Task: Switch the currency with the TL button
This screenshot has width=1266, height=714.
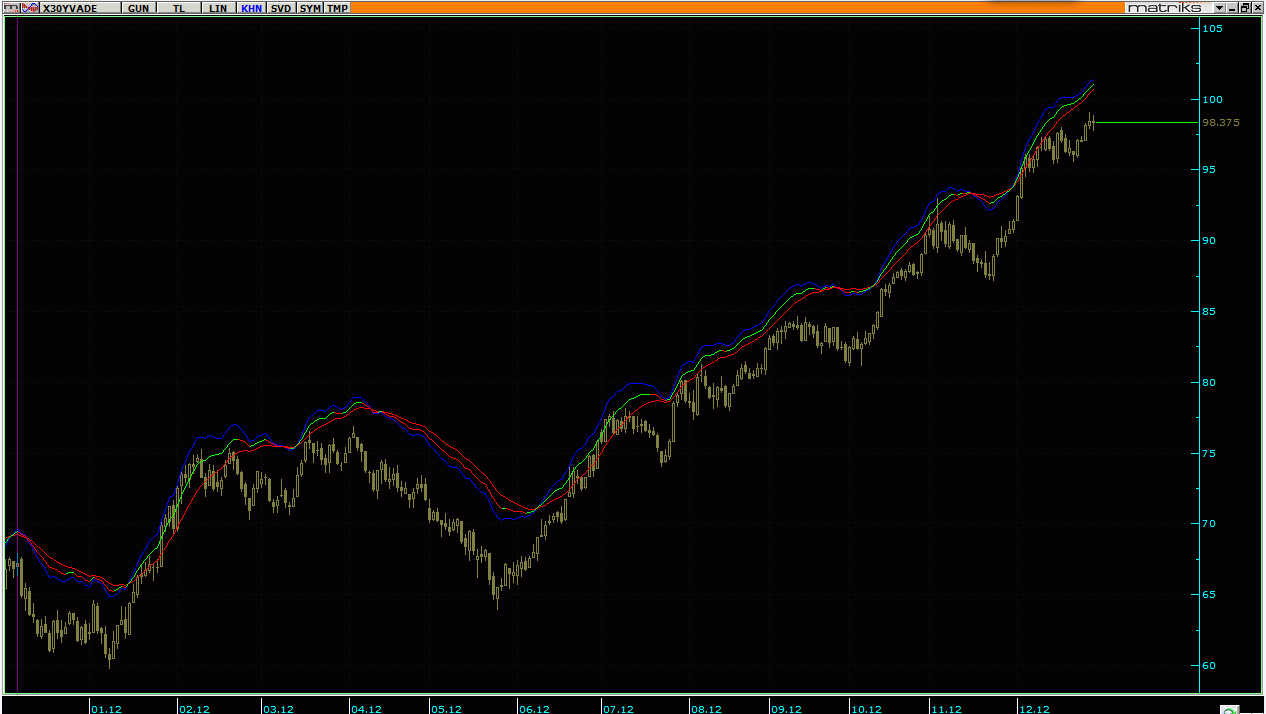Action: pos(179,7)
